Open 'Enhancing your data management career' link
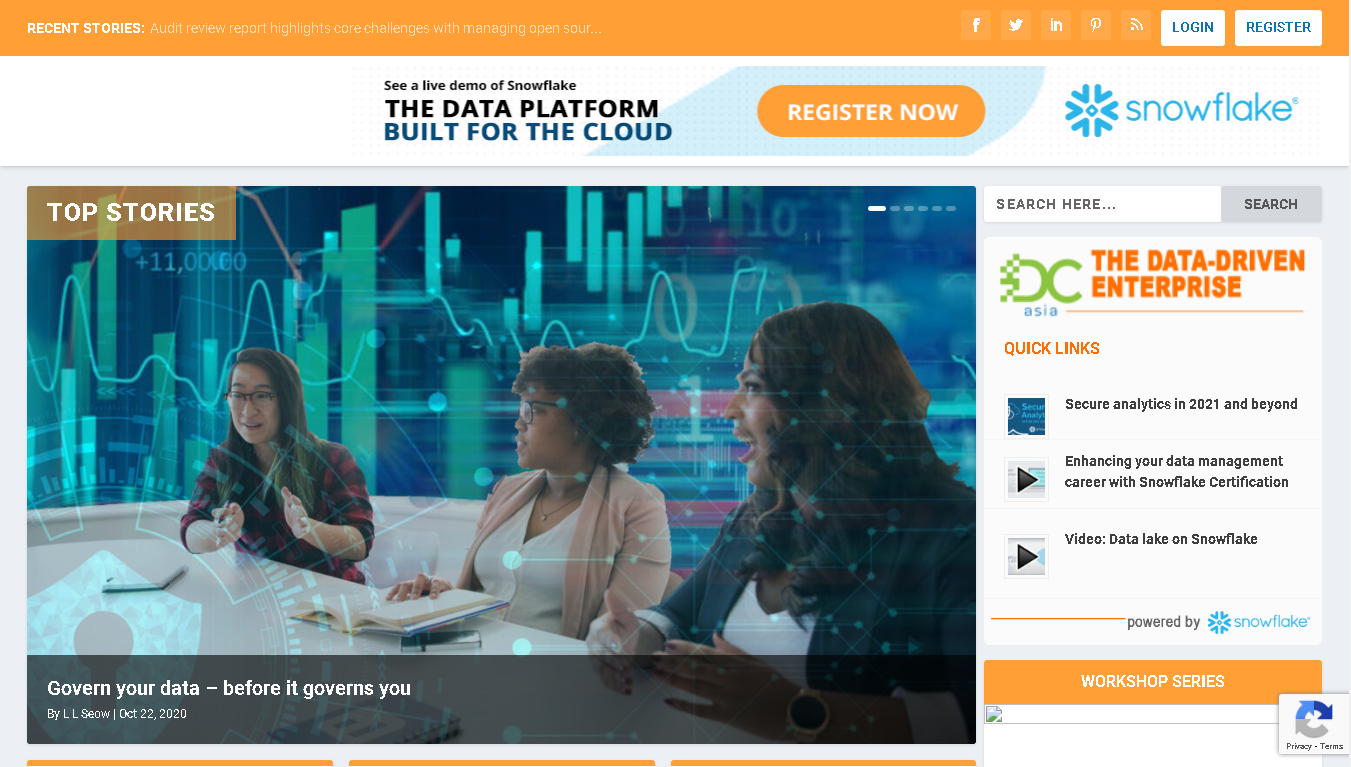This screenshot has height=767, width=1351. click(1176, 471)
